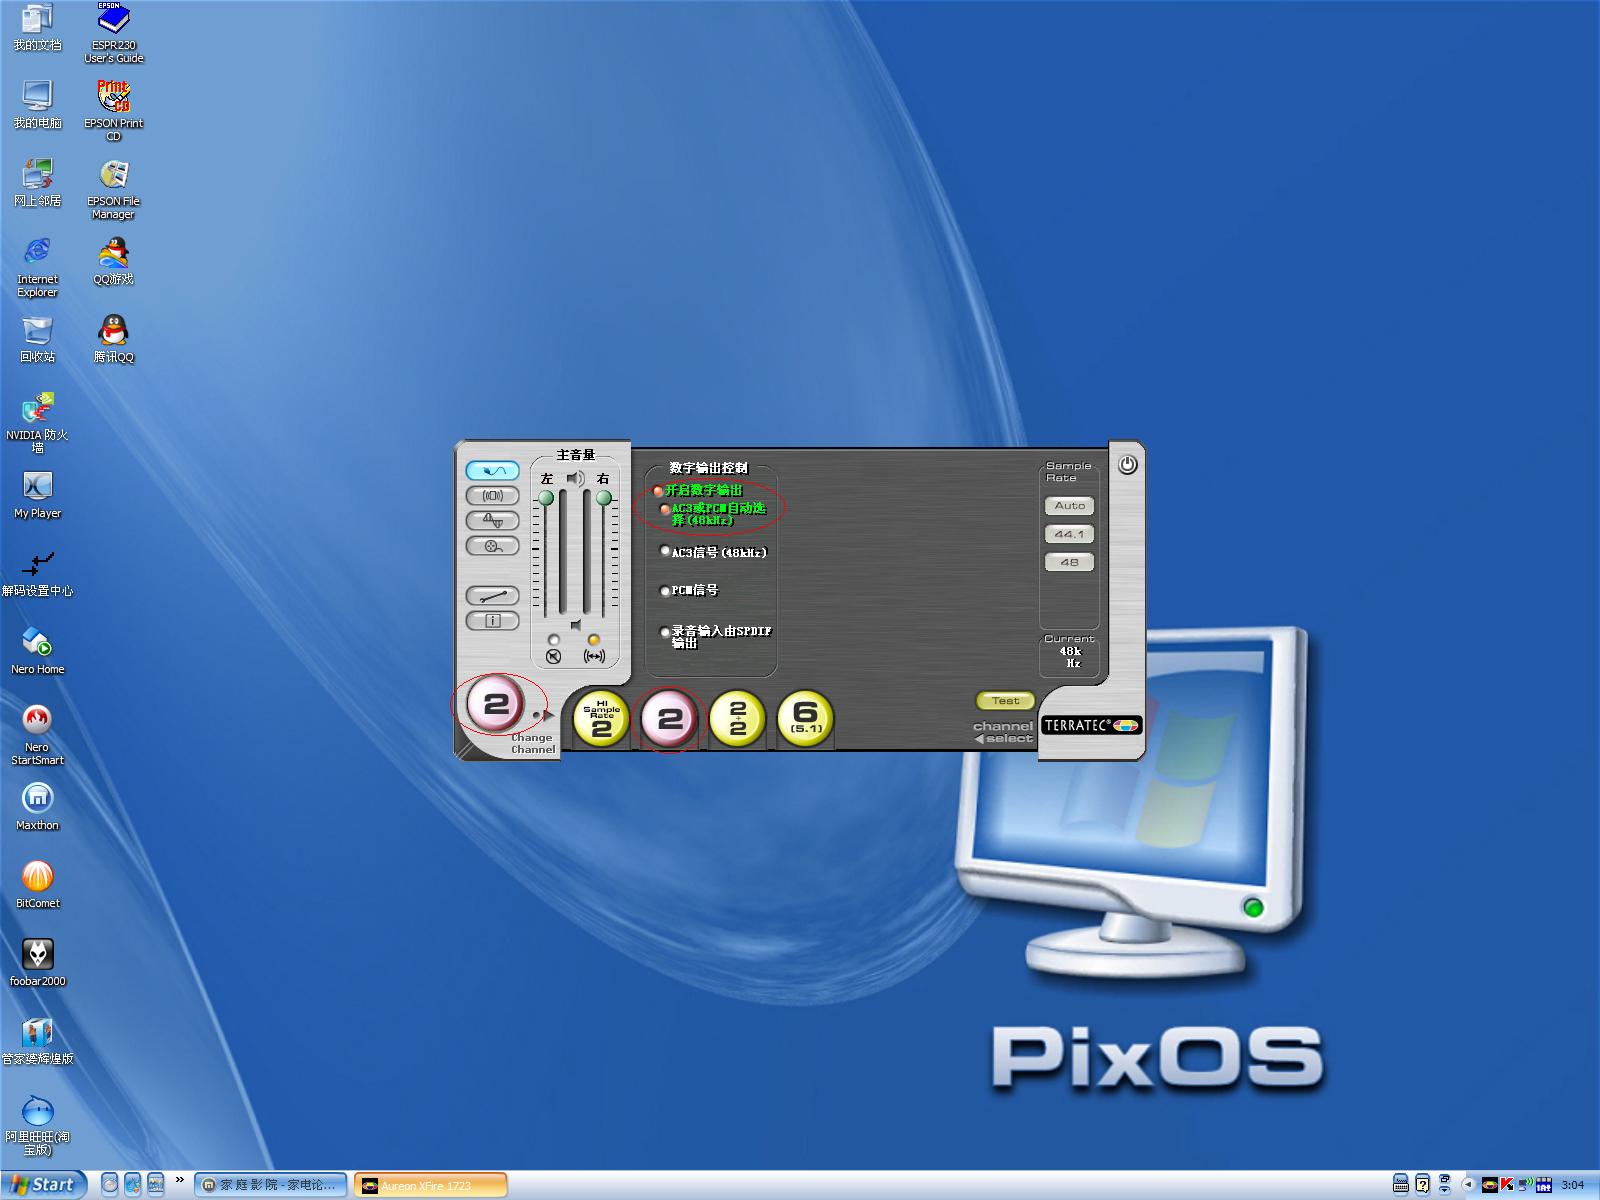The height and width of the screenshot is (1200, 1600).
Task: Open the Start menu
Action: (42, 1185)
